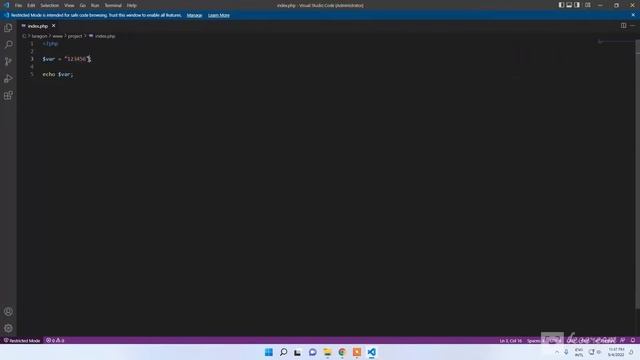Toggle the bottom panel layout icon
The height and width of the screenshot is (360, 640).
[x=569, y=5]
